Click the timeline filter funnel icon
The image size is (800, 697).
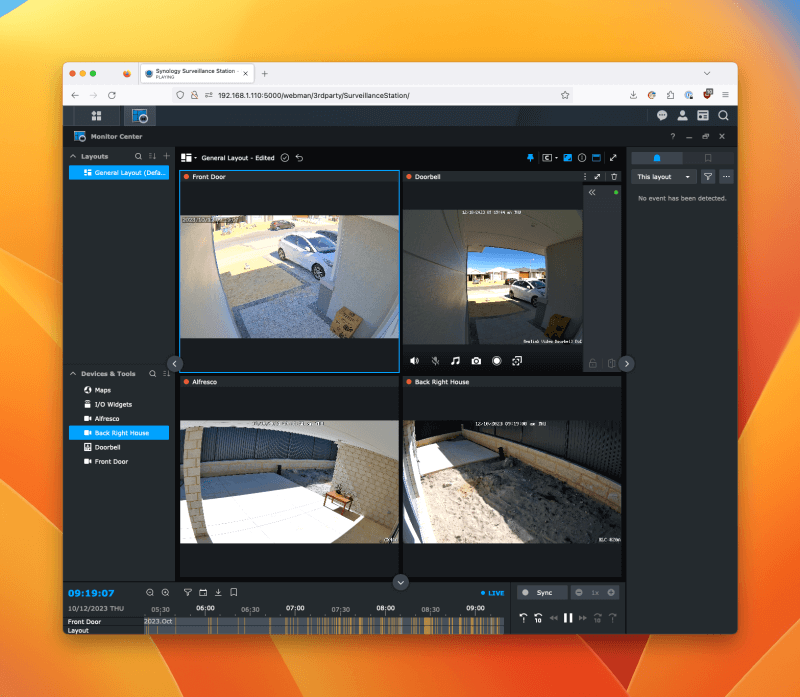pos(187,592)
